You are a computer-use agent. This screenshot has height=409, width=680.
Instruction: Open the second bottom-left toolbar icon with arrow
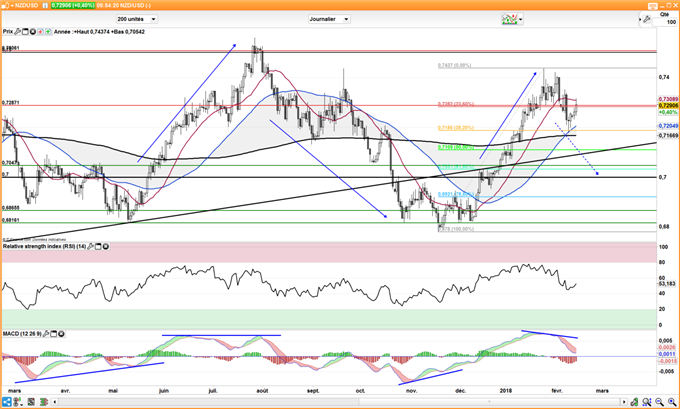[20, 402]
